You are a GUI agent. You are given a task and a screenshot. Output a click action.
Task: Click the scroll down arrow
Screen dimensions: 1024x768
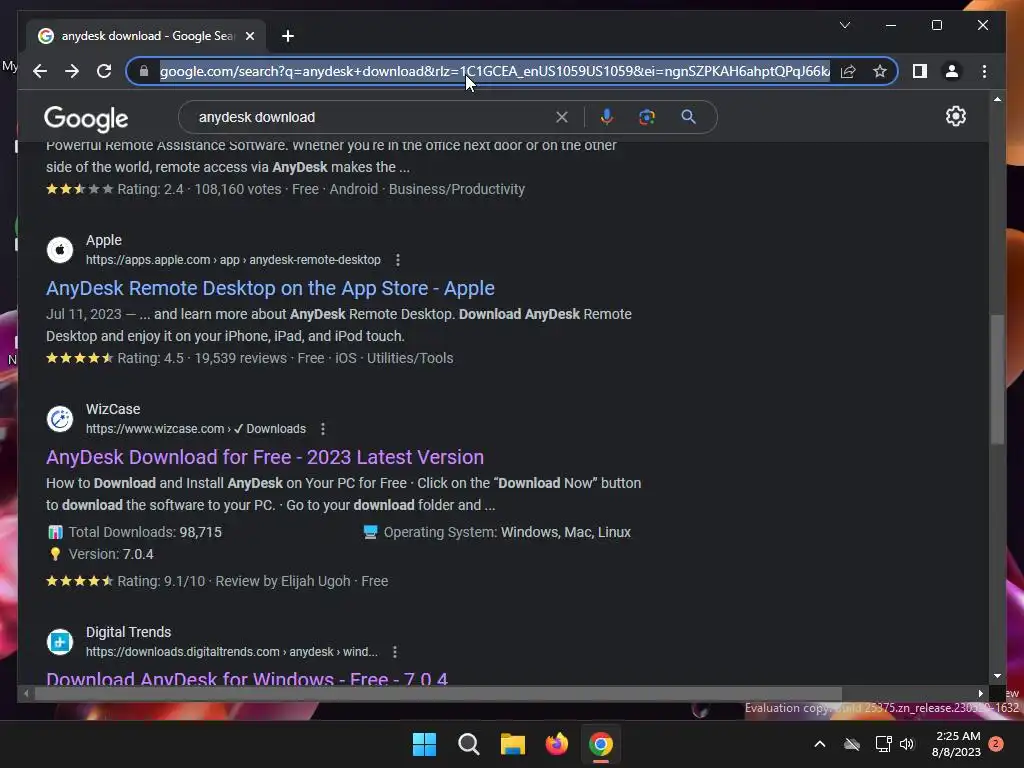997,676
